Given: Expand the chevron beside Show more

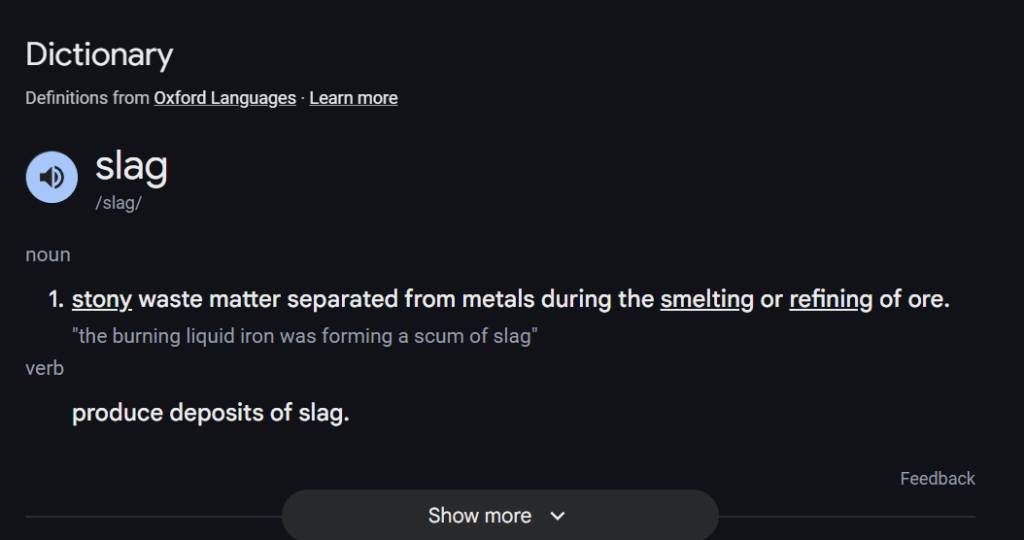Looking at the screenshot, I should 558,516.
